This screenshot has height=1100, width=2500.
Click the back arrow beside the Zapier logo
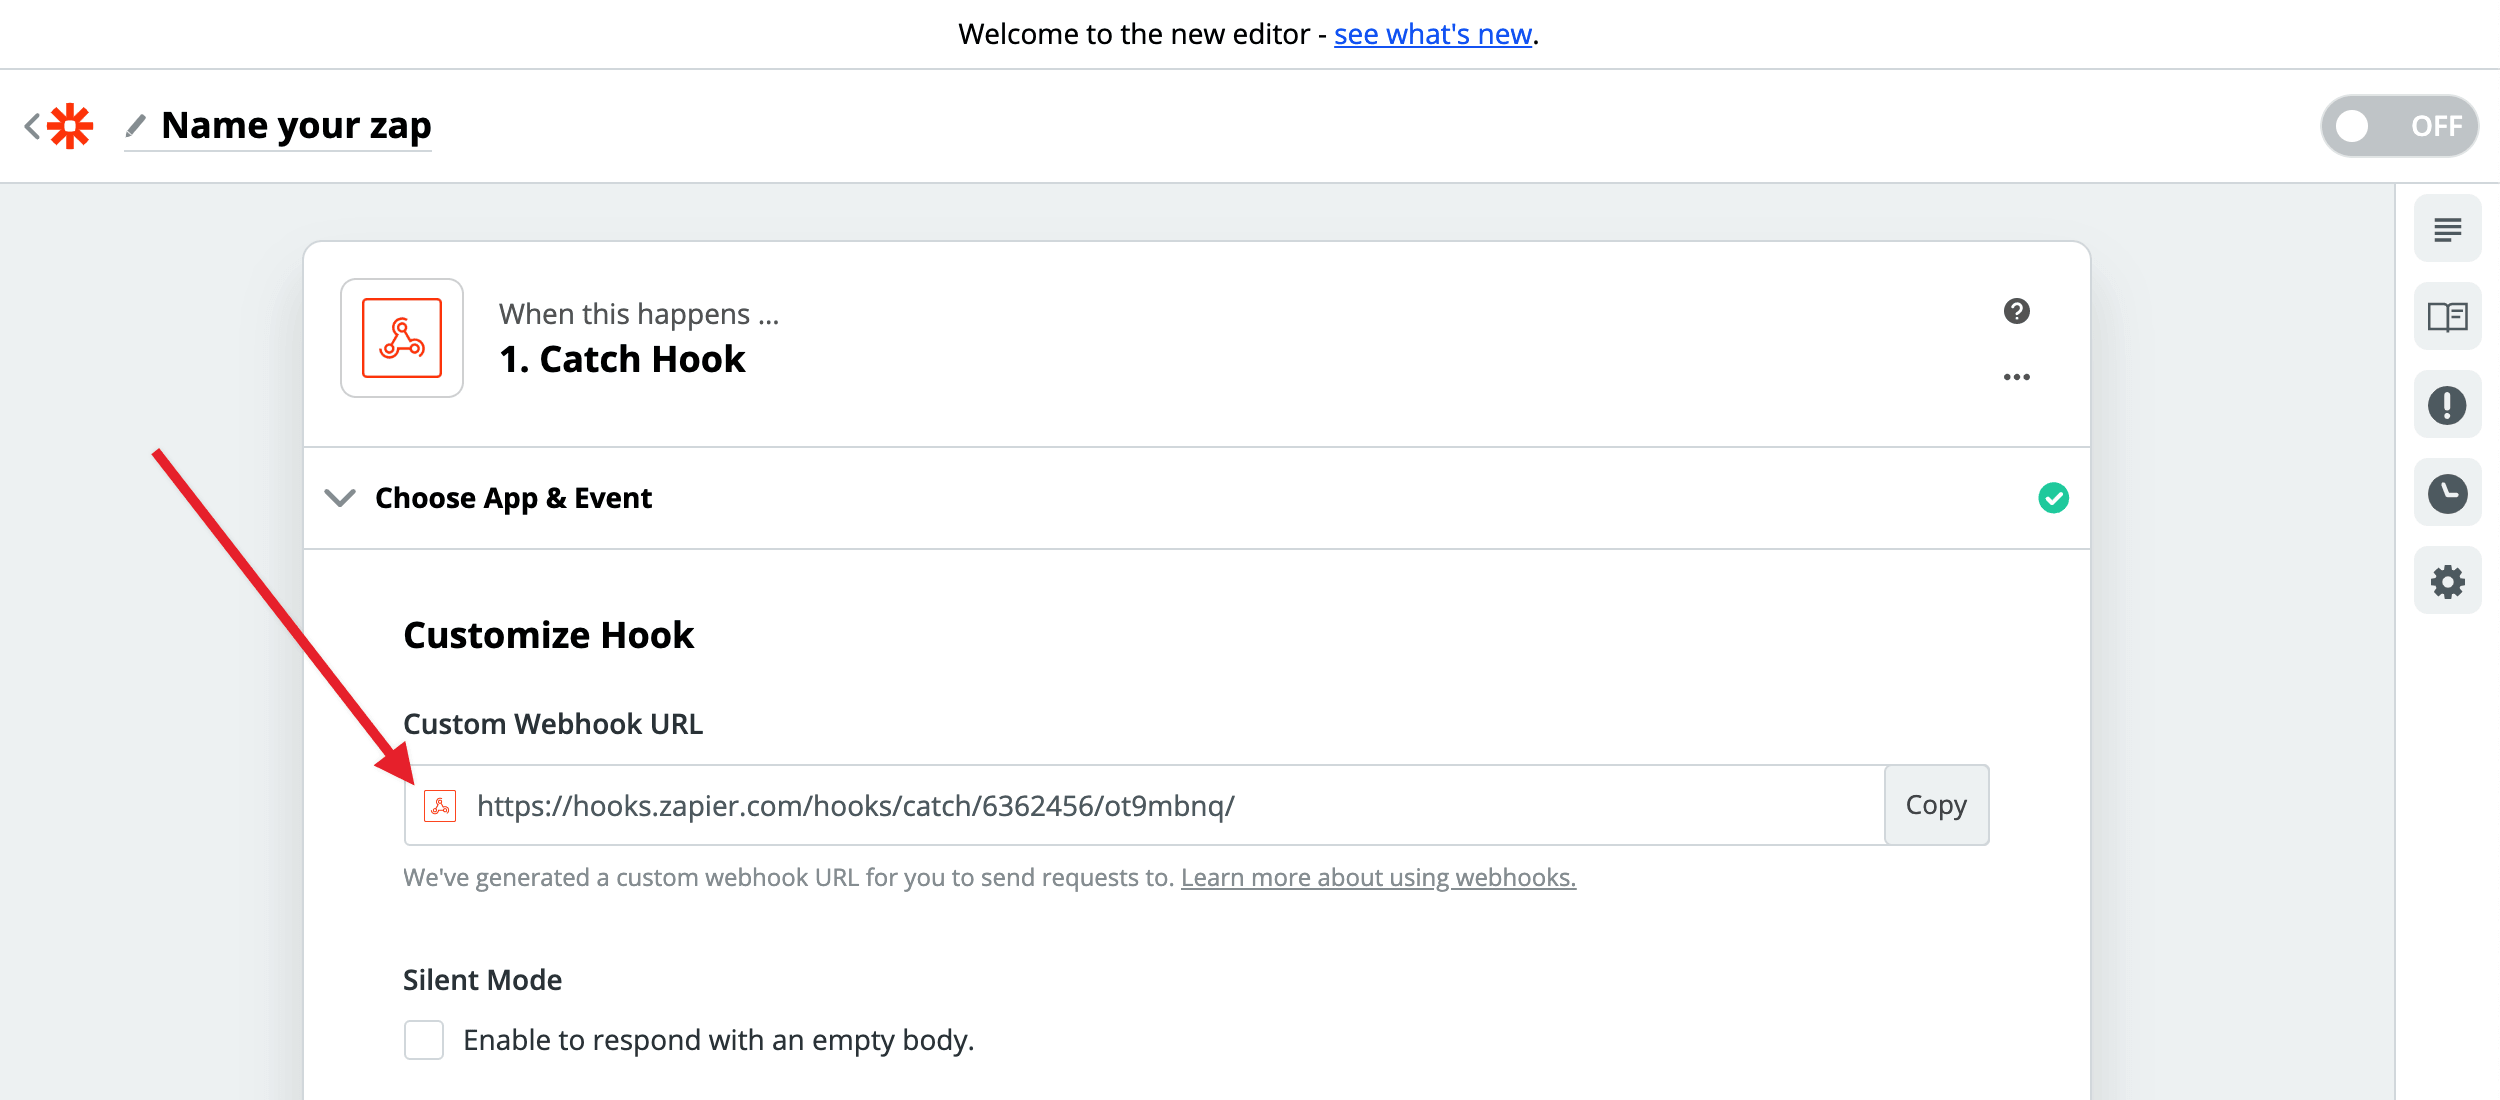[32, 126]
